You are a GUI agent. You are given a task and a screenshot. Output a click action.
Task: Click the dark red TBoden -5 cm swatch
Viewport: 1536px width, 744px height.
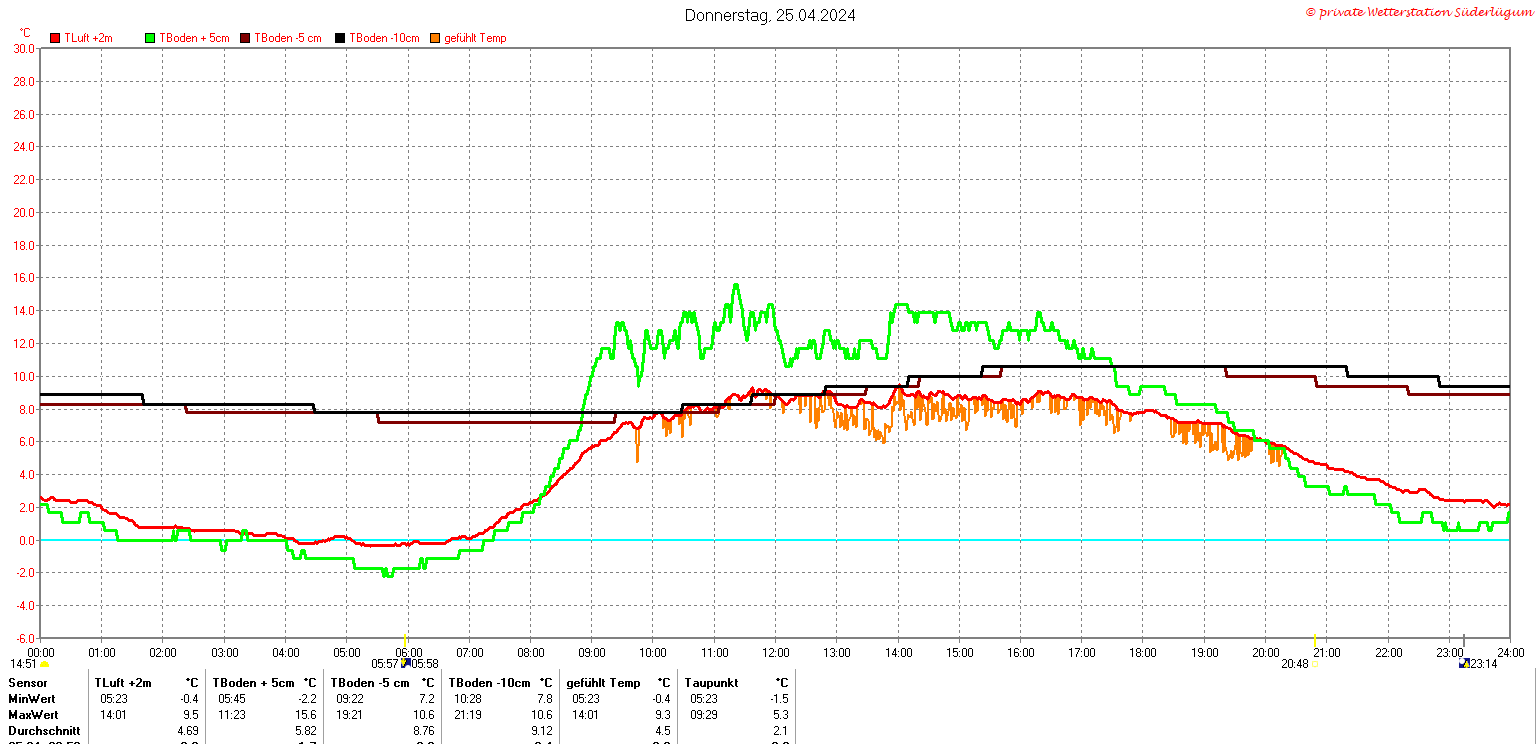245,38
